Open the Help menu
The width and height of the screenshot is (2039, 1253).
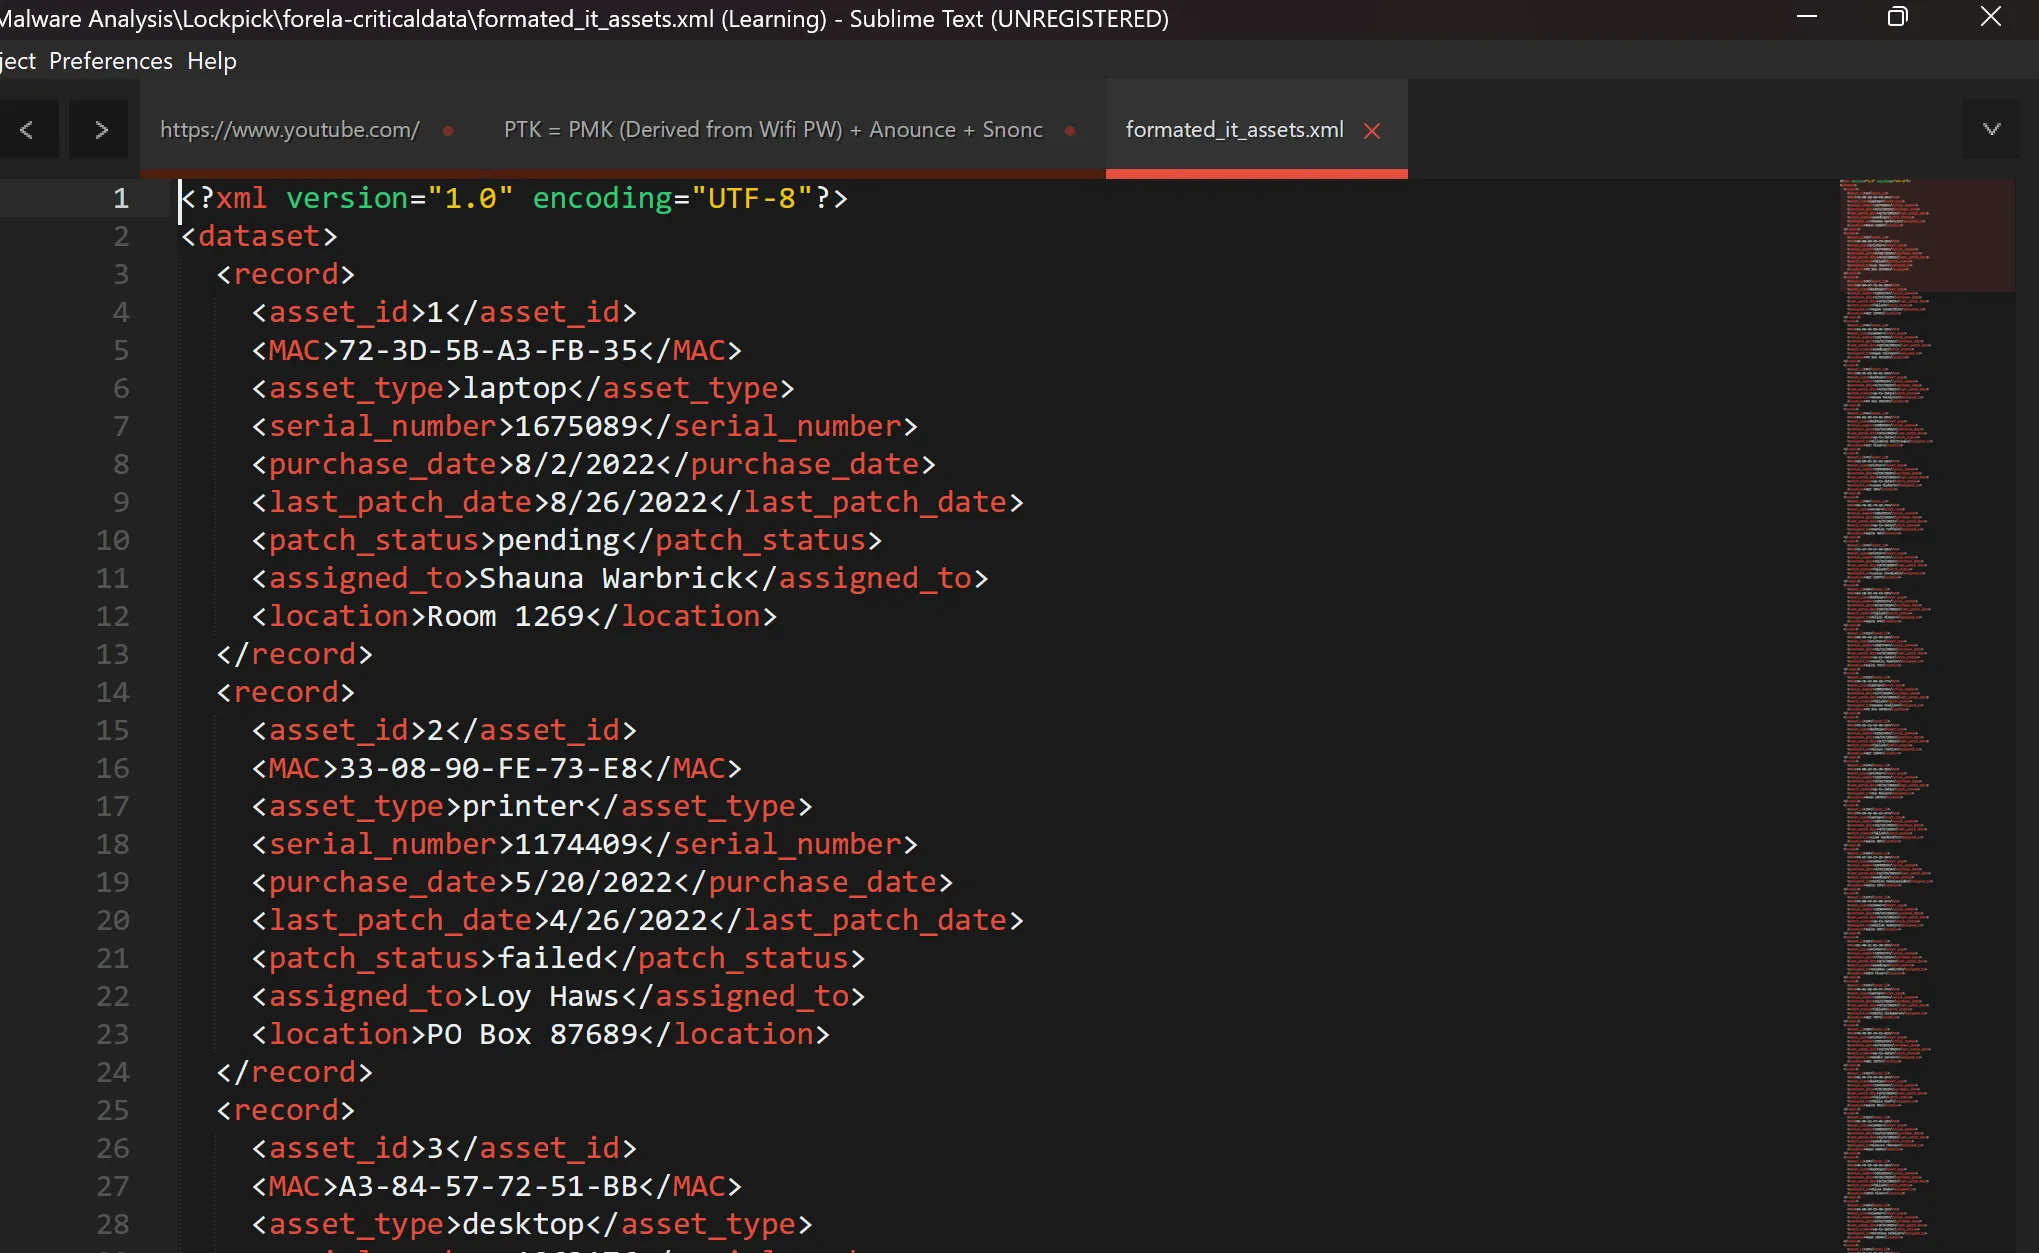[211, 61]
